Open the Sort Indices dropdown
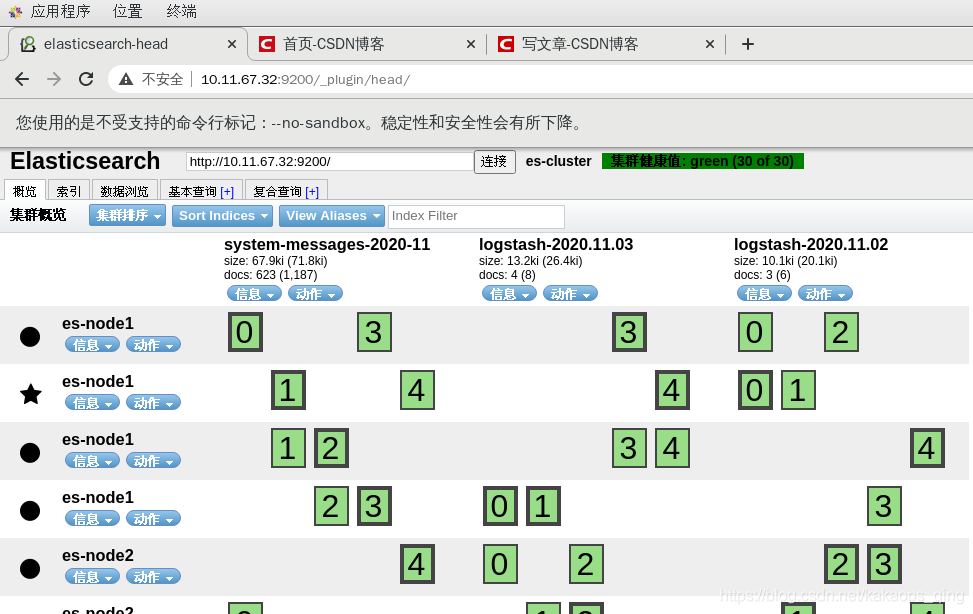Image resolution: width=973 pixels, height=614 pixels. [222, 215]
